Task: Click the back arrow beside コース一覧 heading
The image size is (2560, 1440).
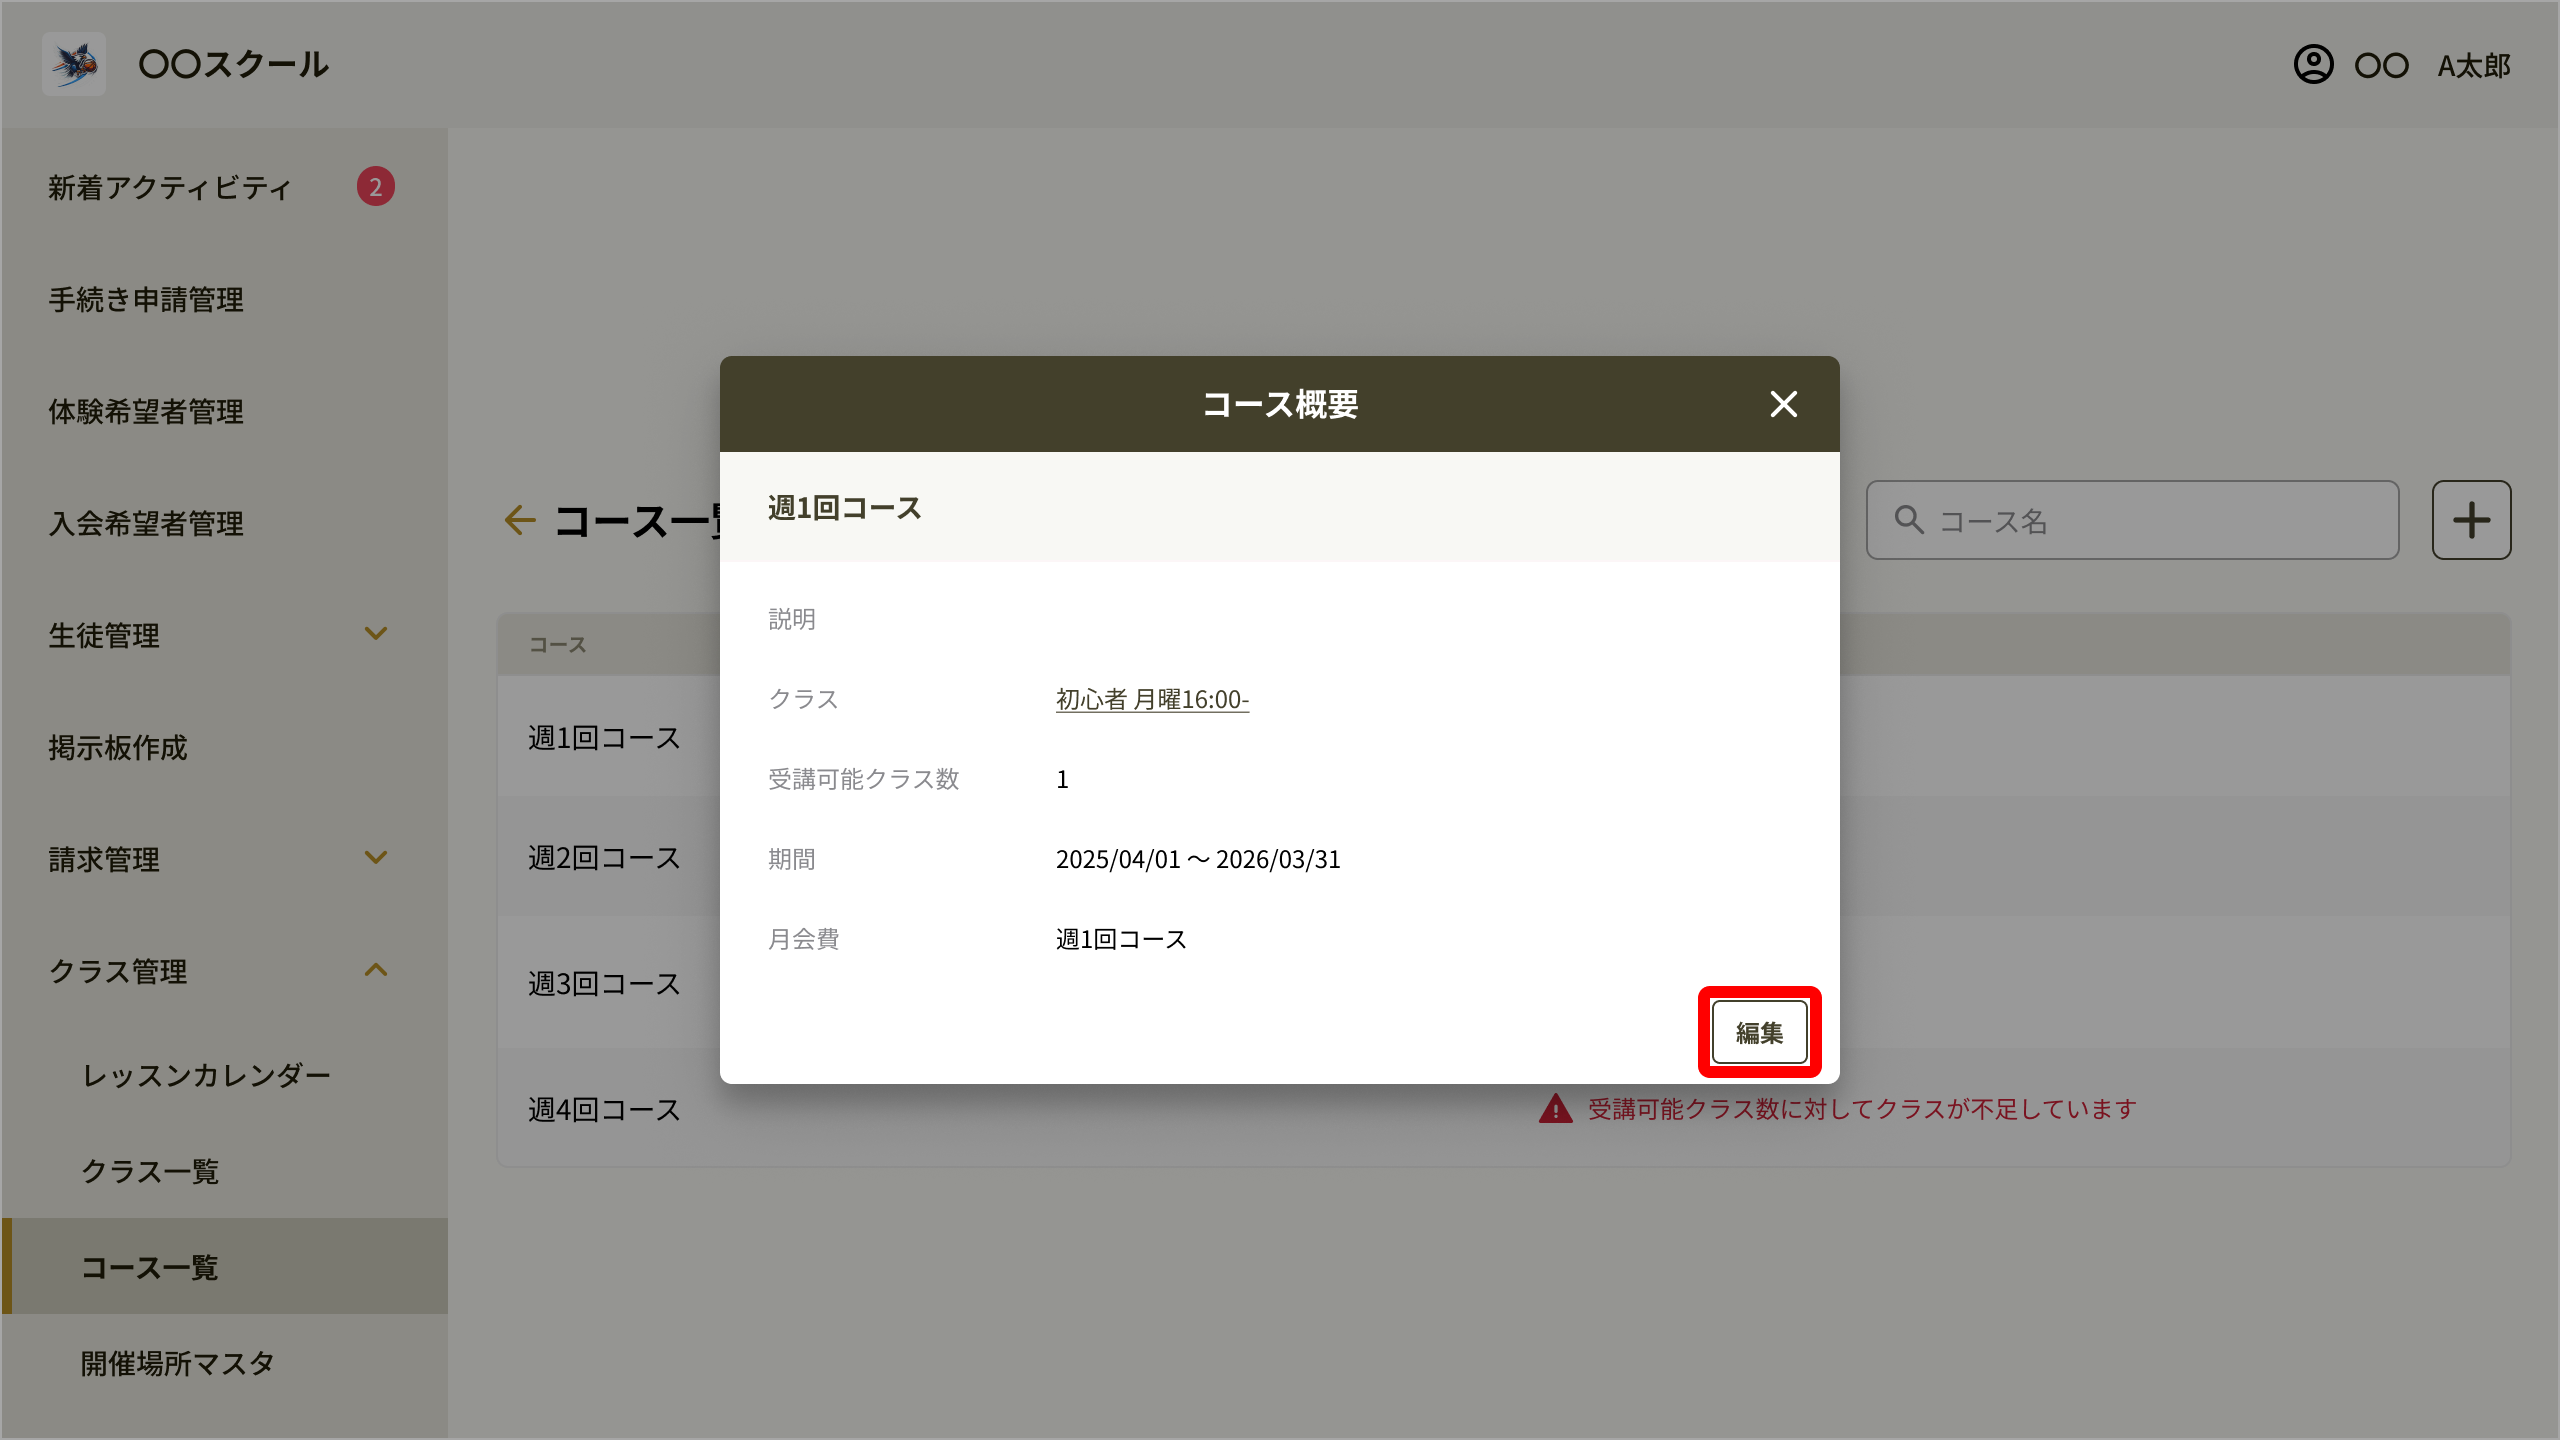Action: [520, 520]
